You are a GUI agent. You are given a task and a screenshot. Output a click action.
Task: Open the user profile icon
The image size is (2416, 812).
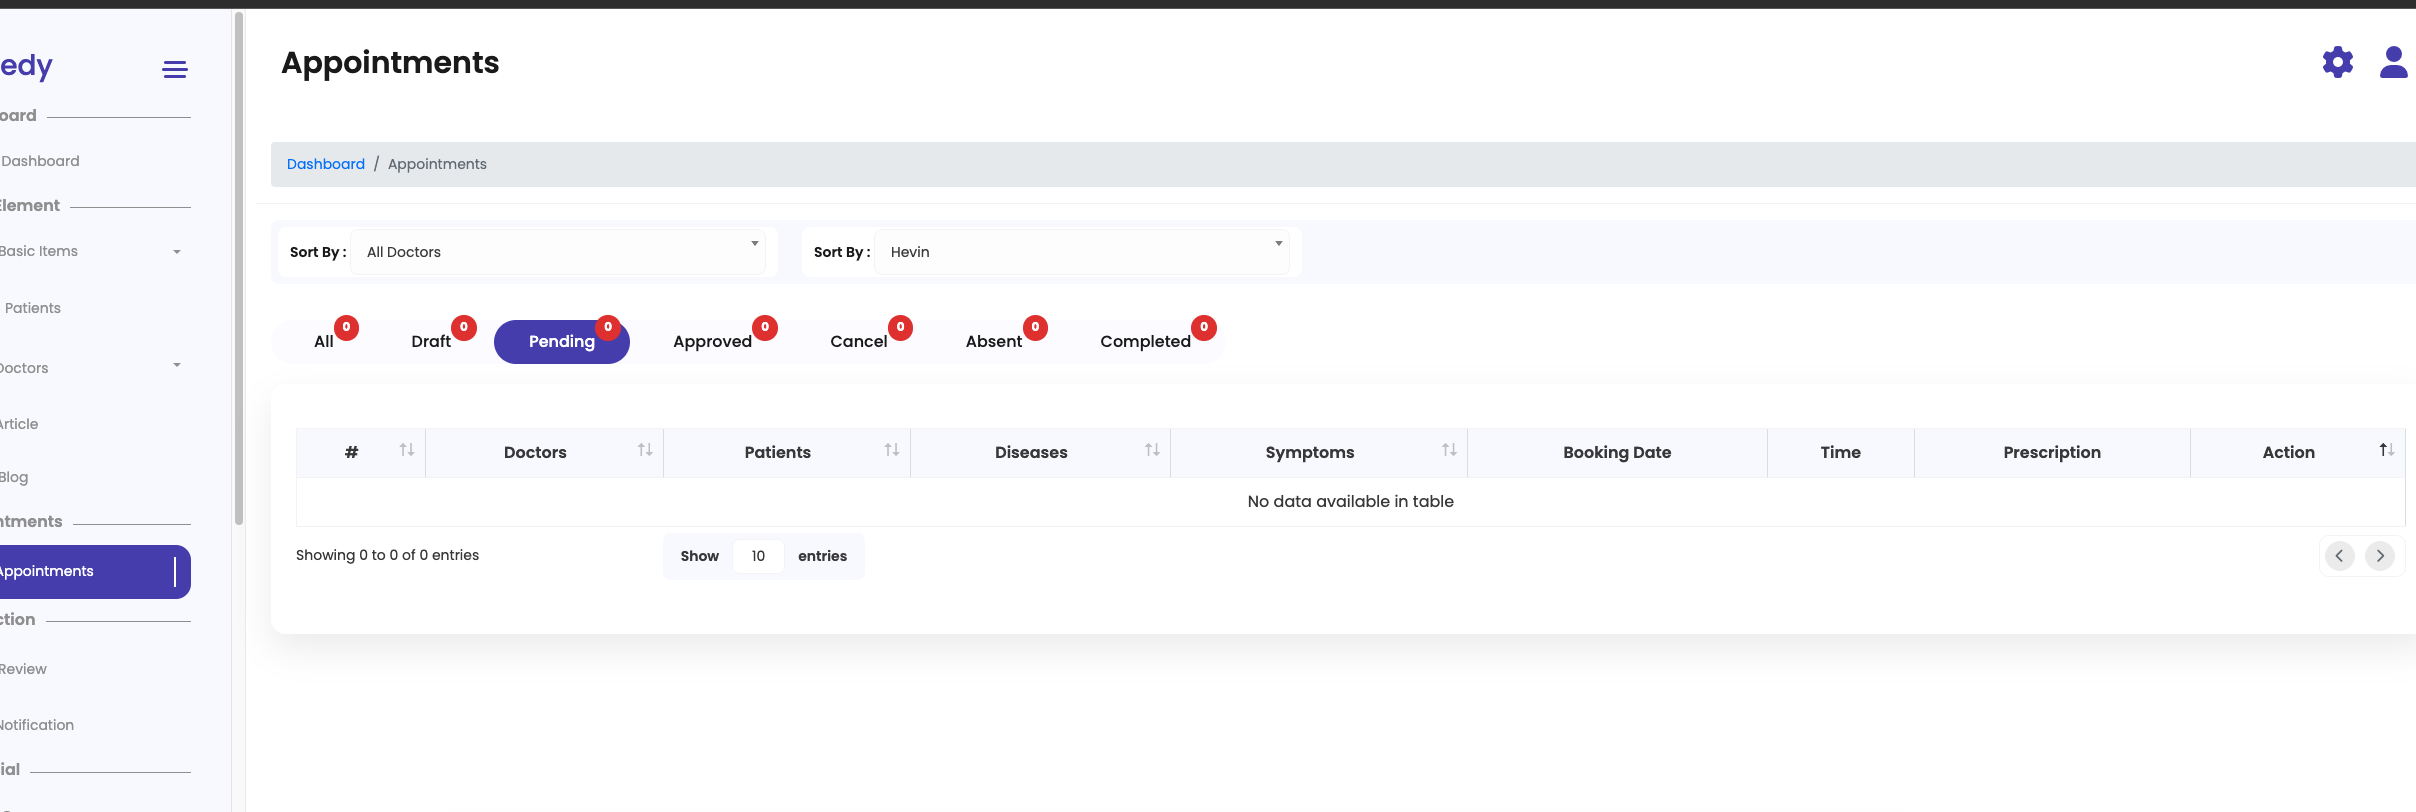point(2393,62)
